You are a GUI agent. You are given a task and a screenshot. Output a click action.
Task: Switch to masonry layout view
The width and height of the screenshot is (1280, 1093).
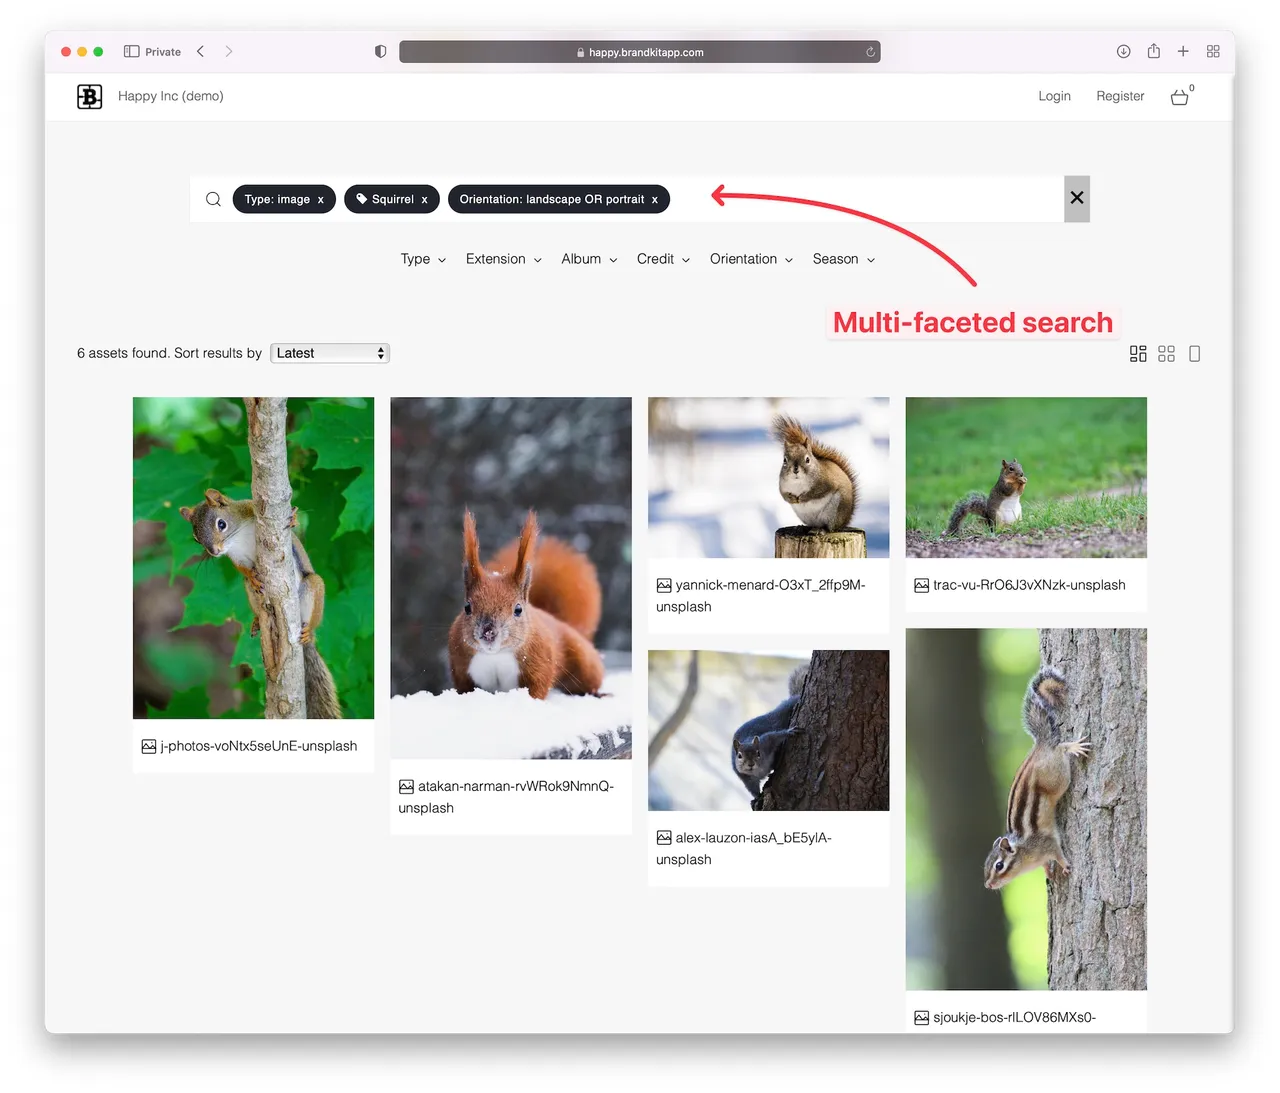1138,353
